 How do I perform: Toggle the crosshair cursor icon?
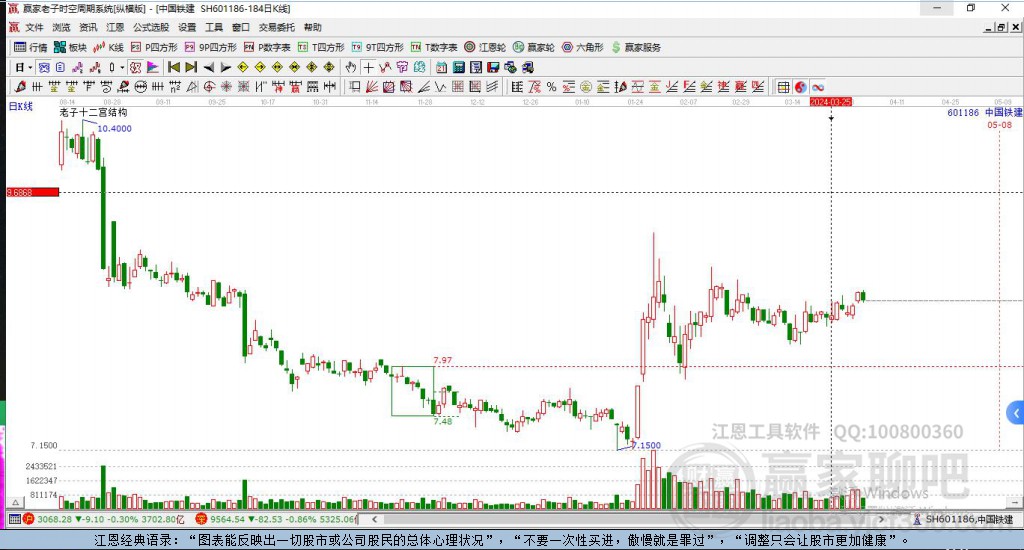[x=368, y=67]
